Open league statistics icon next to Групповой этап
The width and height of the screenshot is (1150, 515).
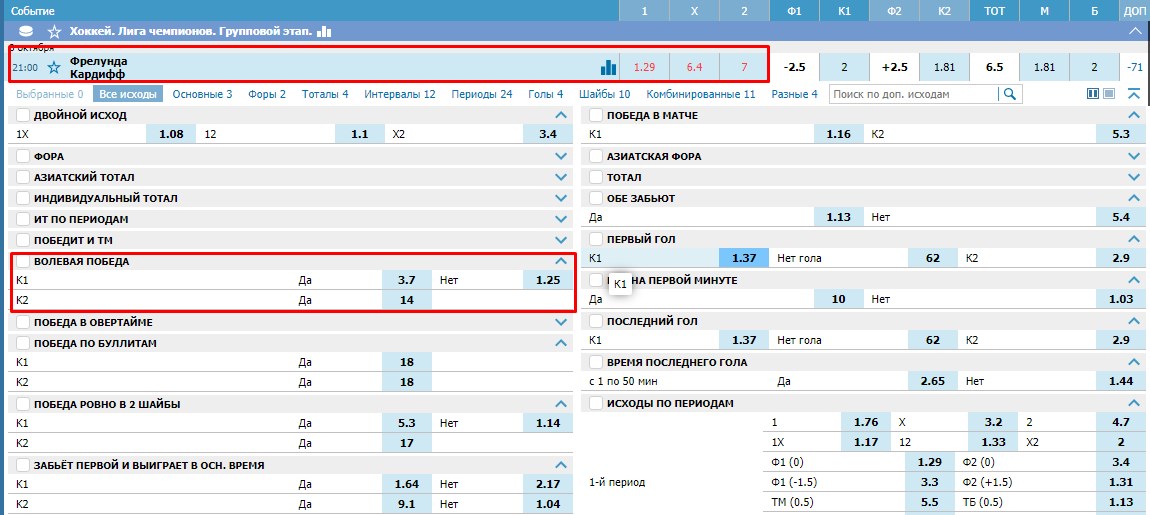click(324, 32)
